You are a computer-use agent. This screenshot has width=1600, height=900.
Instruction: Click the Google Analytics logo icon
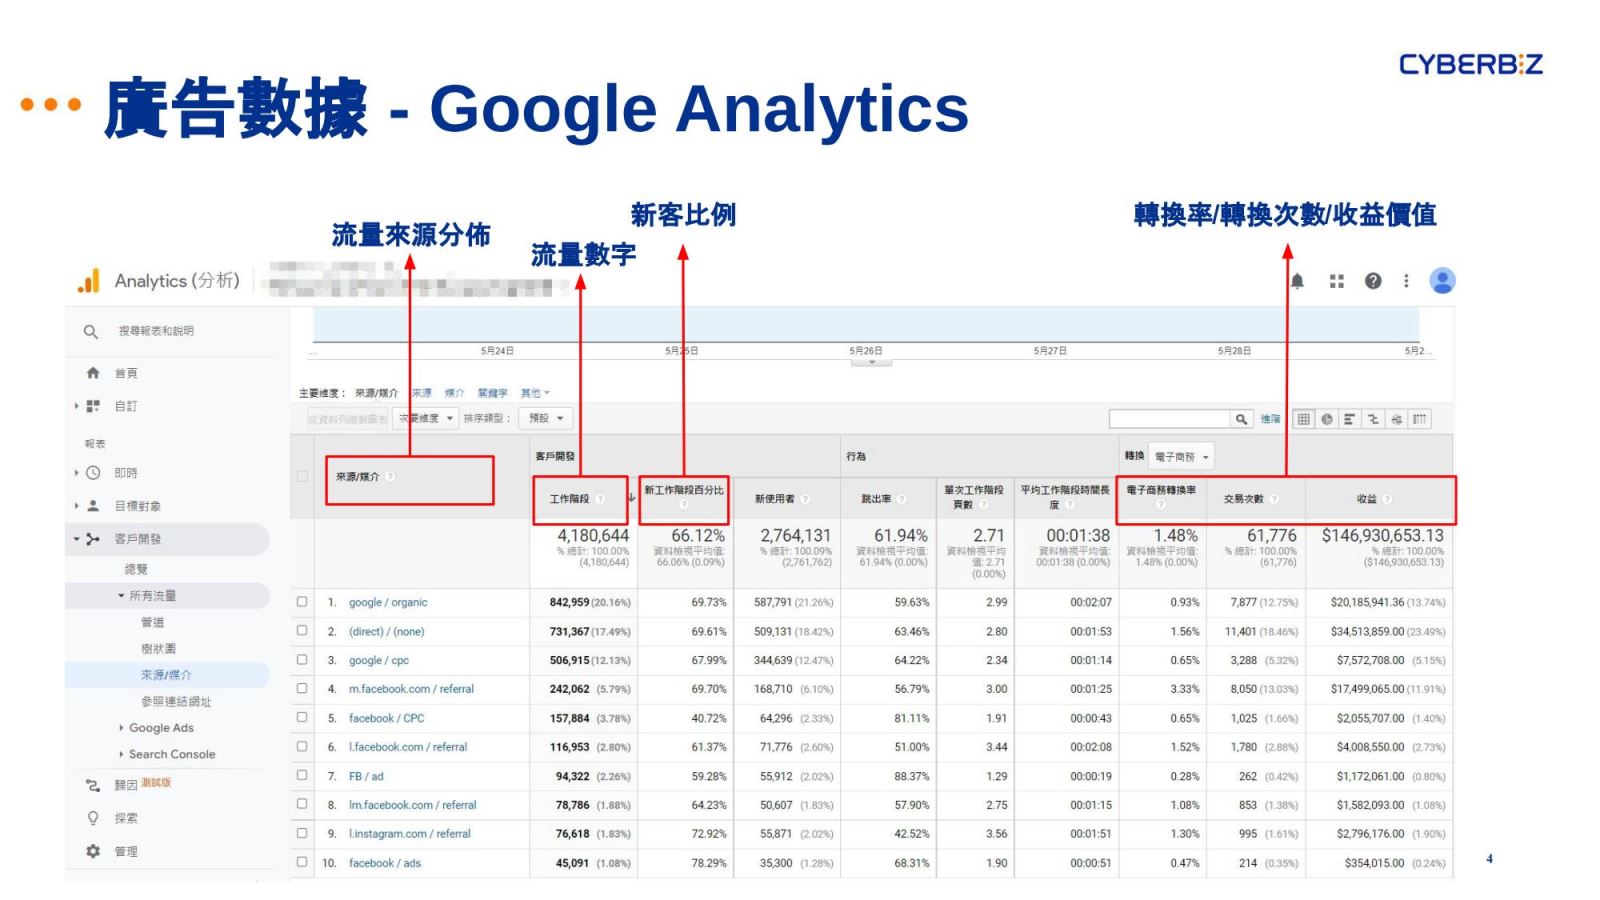[89, 281]
